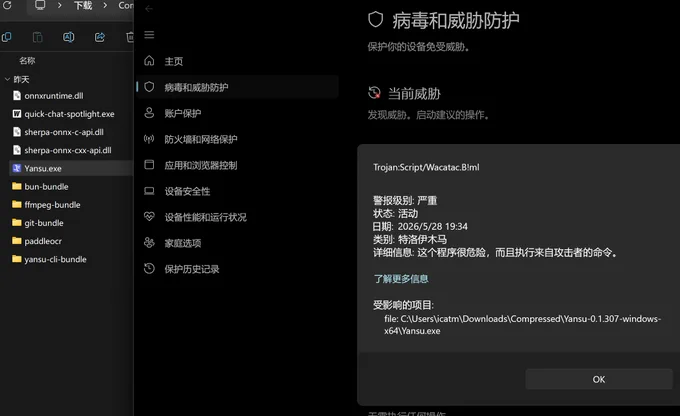Click the refresh icon in File Explorer
680x416 pixels.
click(x=7, y=5)
